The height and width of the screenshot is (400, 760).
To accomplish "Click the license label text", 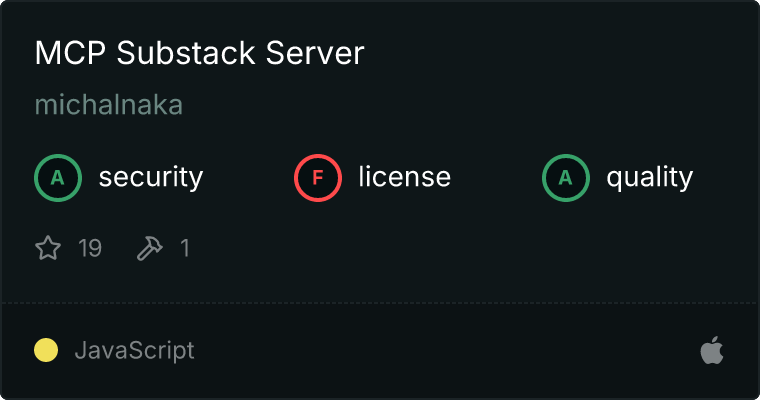I will pos(404,178).
